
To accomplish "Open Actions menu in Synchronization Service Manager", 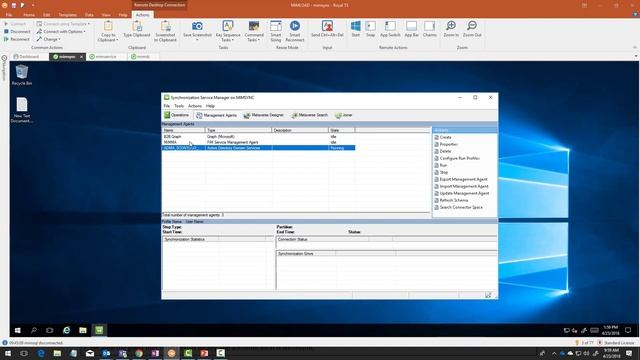I will click(195, 106).
